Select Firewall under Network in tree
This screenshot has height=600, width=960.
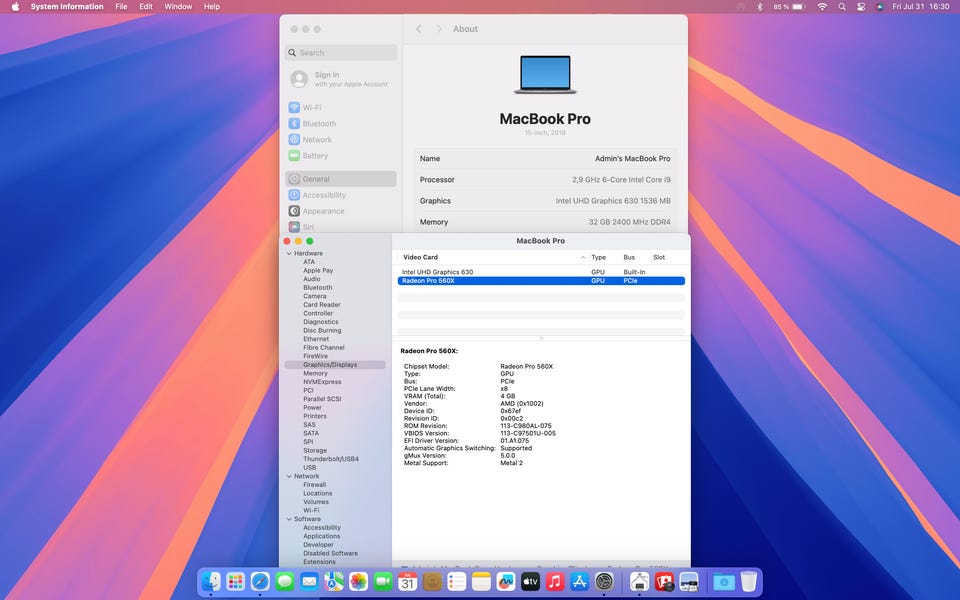click(315, 485)
